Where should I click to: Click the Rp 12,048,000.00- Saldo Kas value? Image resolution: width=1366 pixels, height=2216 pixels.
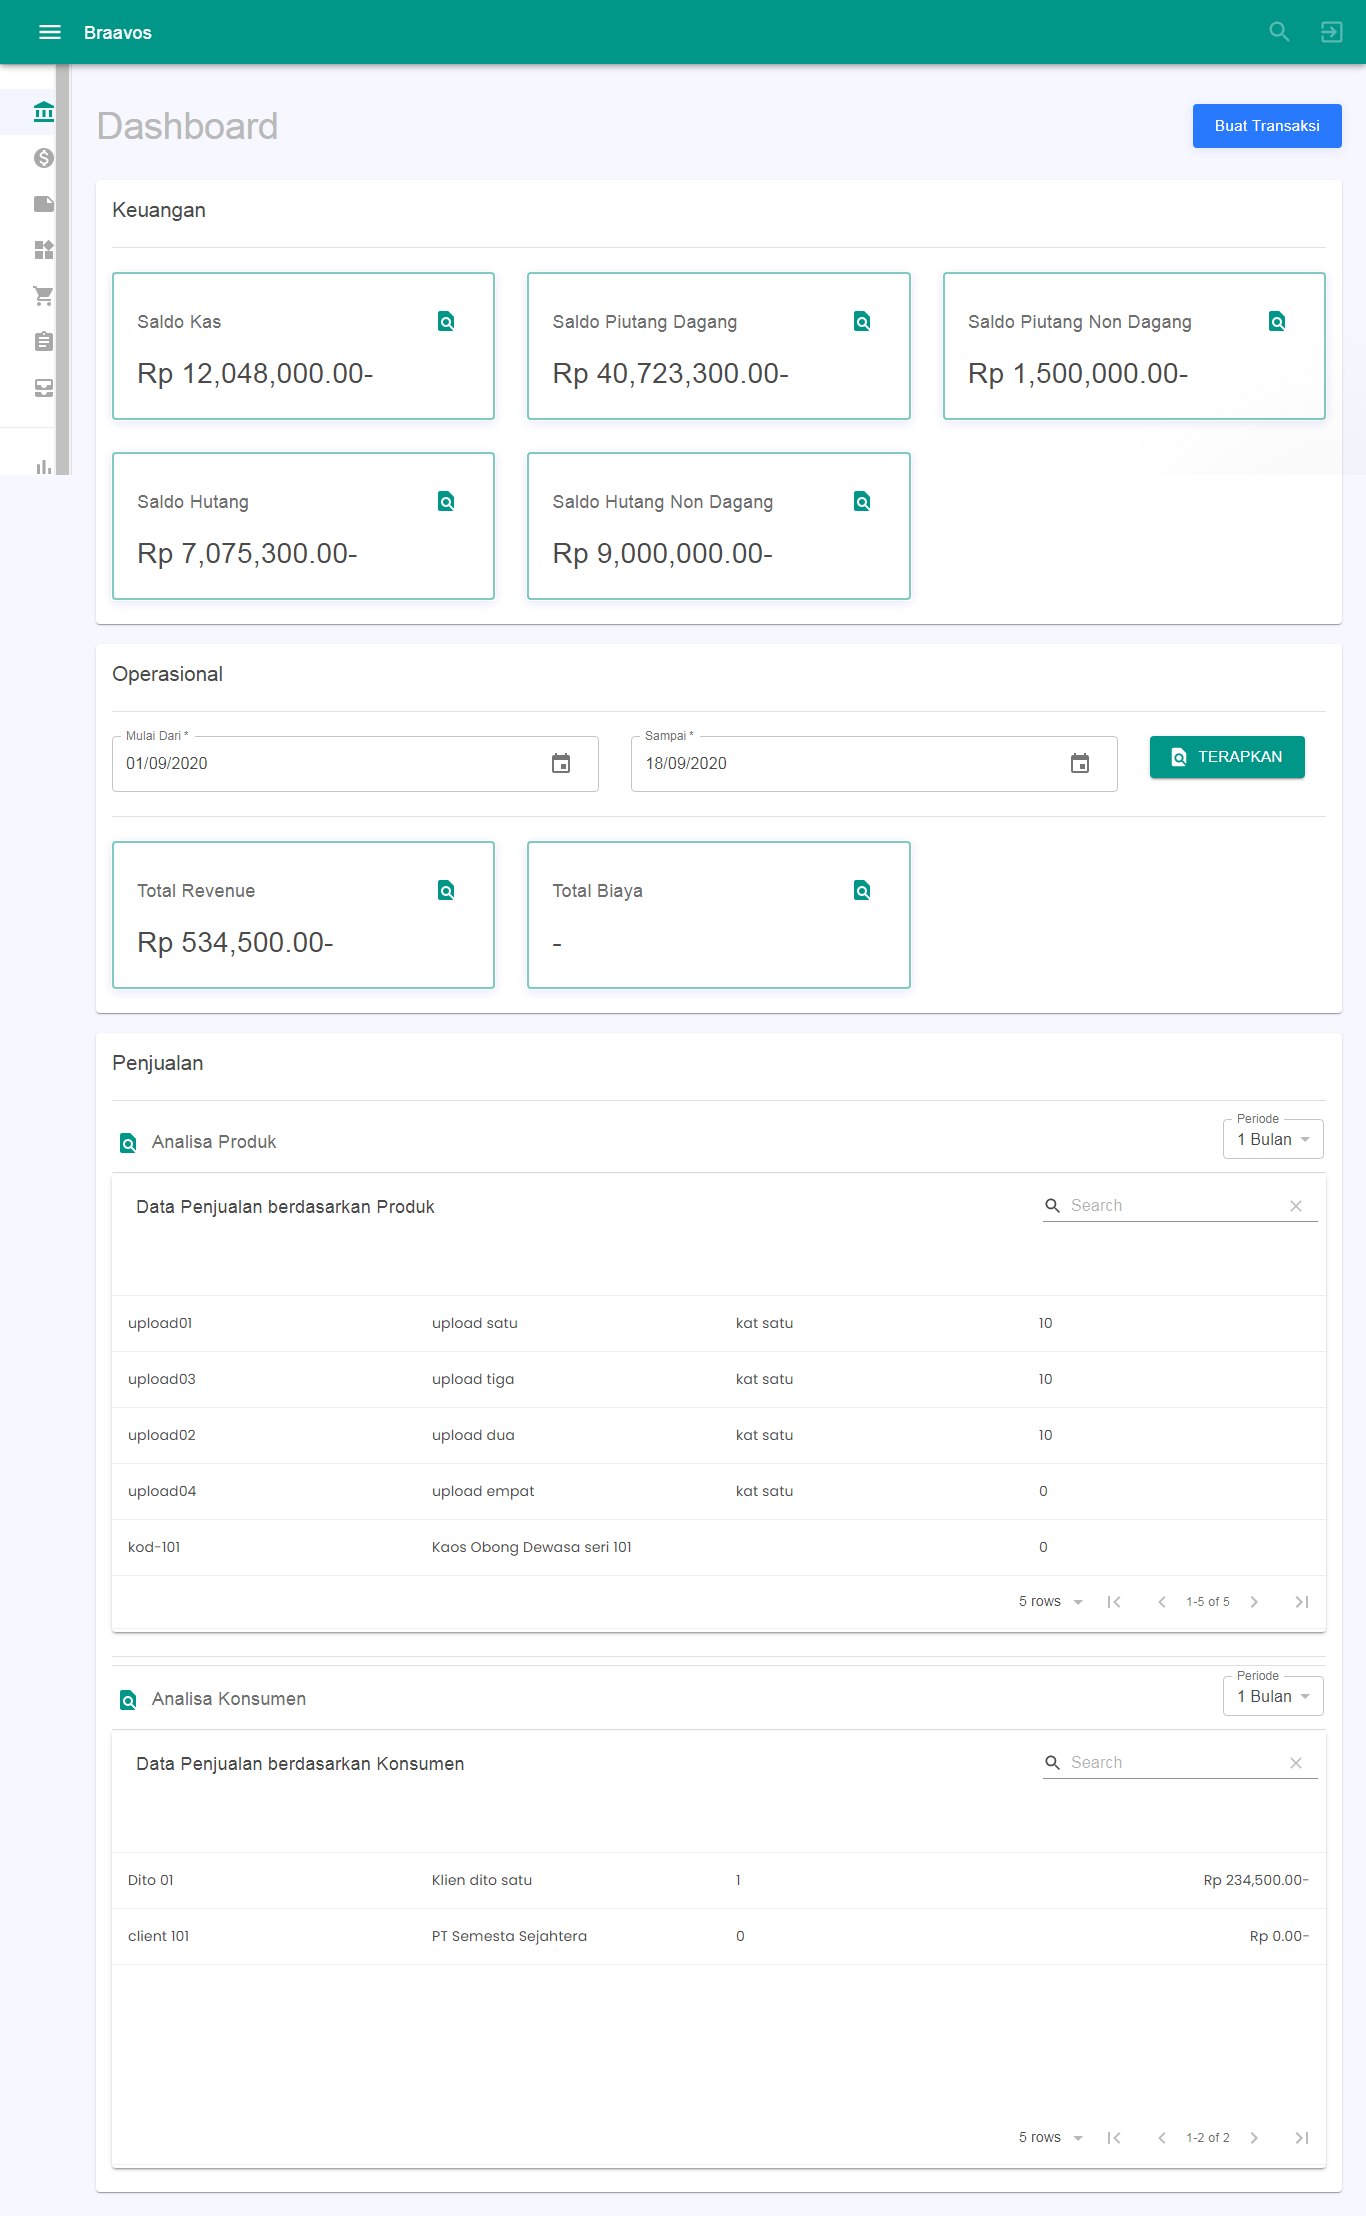pyautogui.click(x=255, y=374)
